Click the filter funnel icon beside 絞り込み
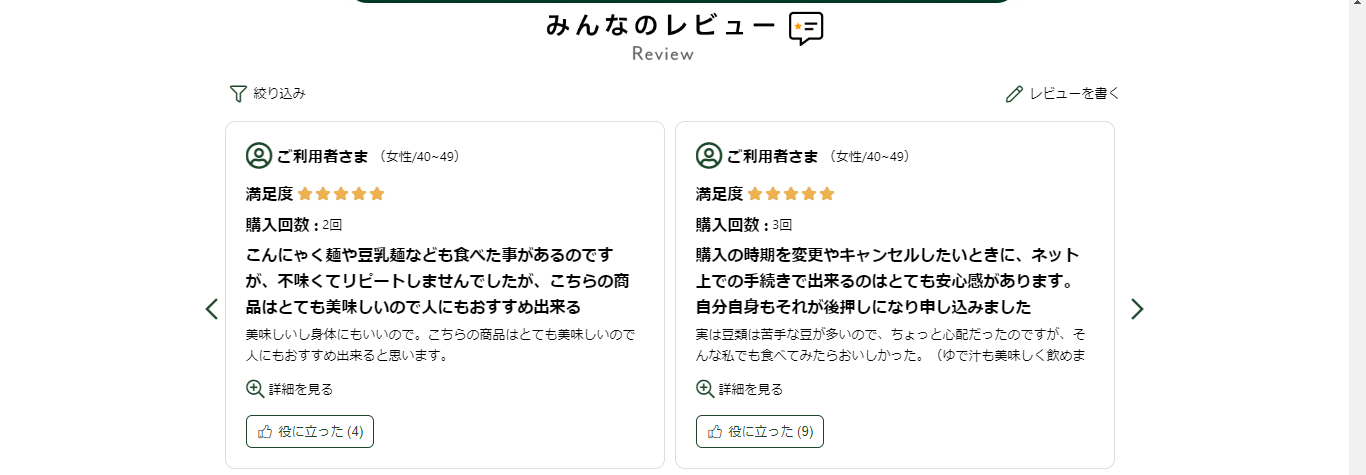This screenshot has width=1366, height=475. click(238, 94)
